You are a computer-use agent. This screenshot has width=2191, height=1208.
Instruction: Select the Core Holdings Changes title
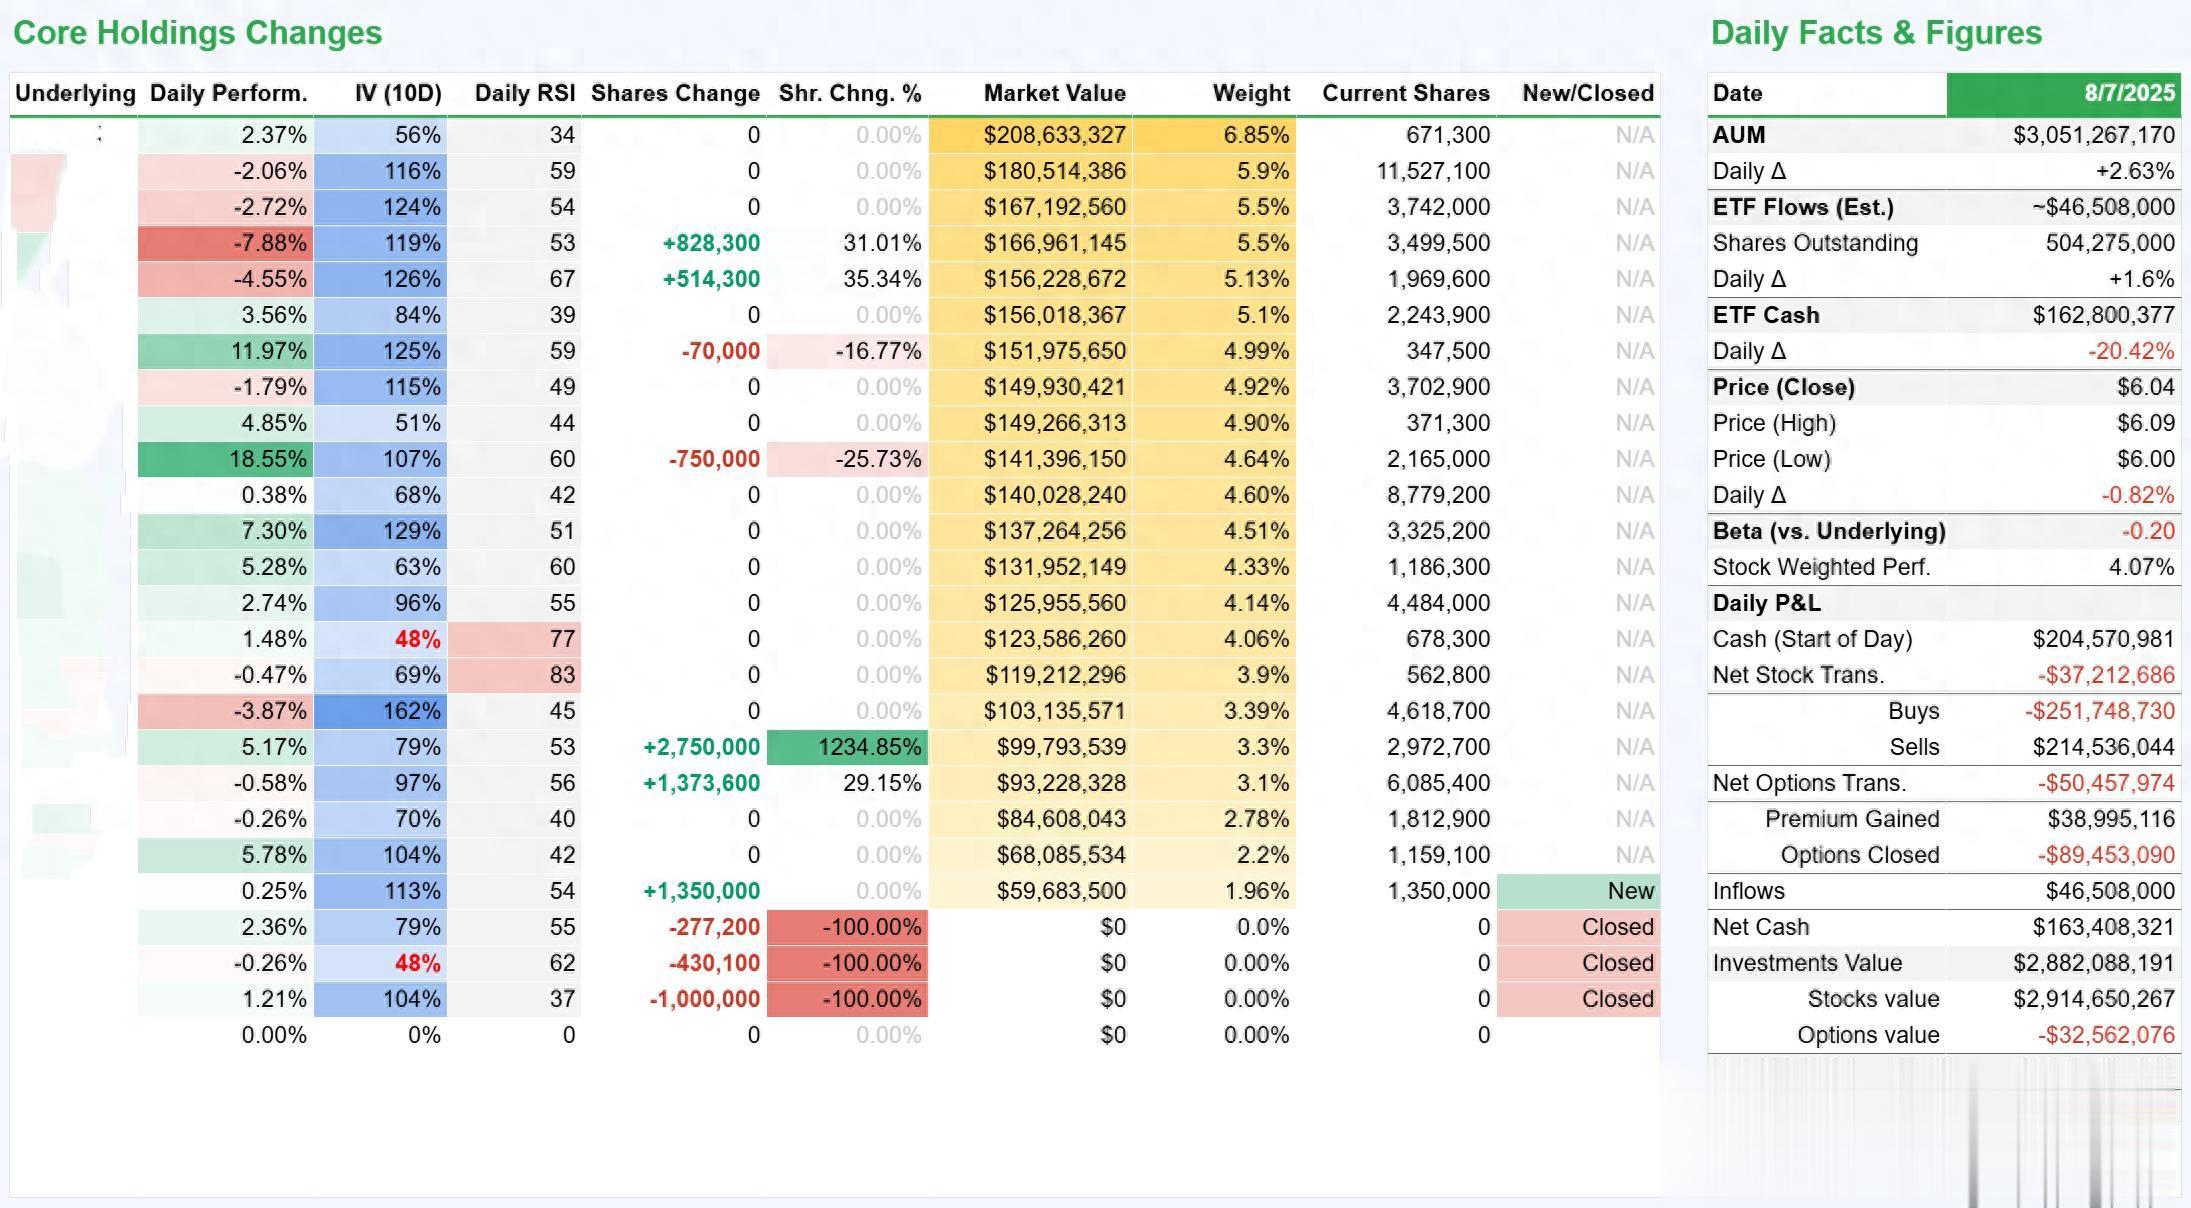pyautogui.click(x=197, y=33)
